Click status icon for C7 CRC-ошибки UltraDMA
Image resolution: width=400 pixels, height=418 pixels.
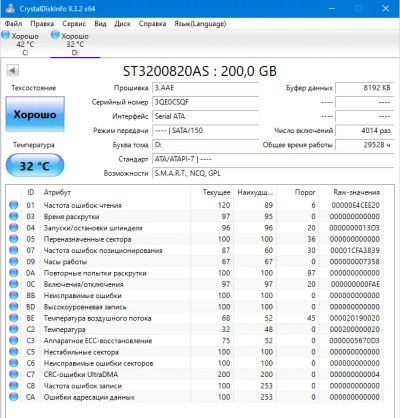[14, 374]
